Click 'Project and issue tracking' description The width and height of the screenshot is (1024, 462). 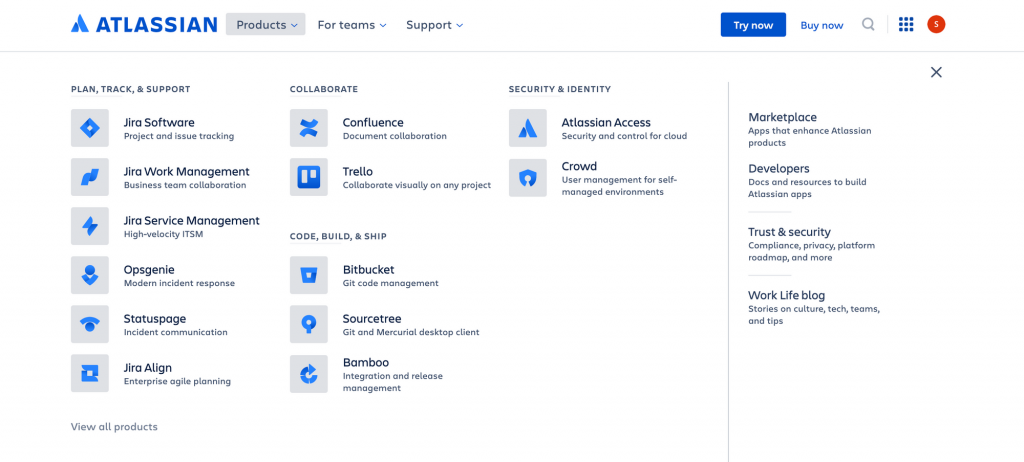coord(178,137)
